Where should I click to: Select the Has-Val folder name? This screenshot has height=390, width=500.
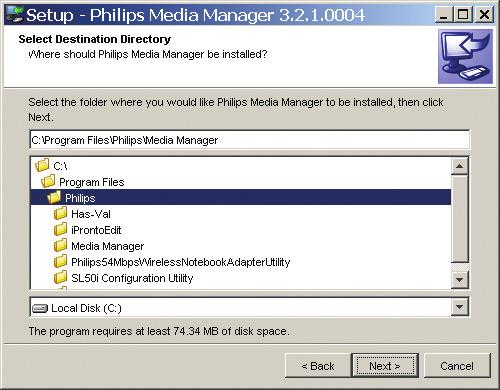click(x=91, y=214)
